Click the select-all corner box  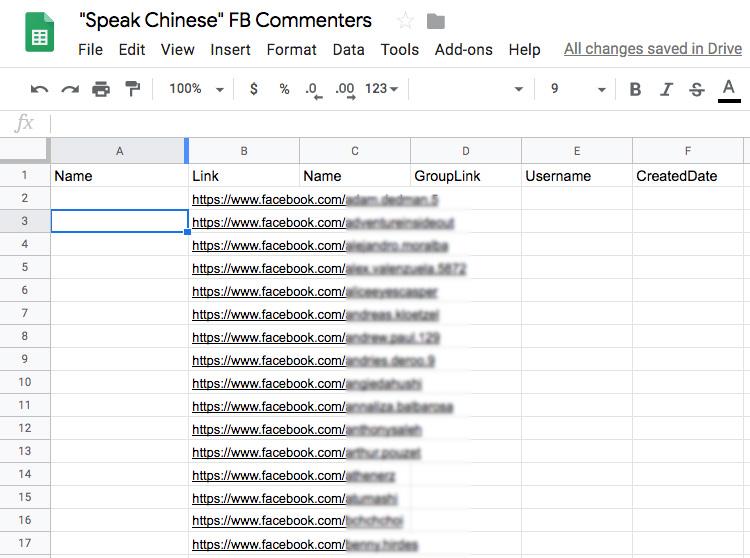pyautogui.click(x=24, y=151)
